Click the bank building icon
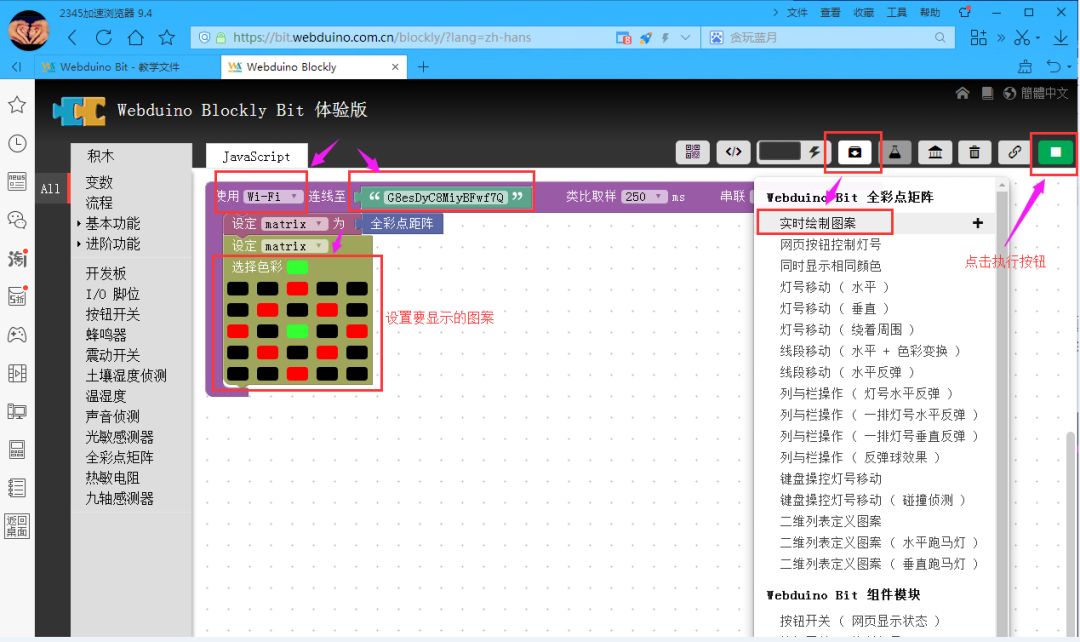Image resolution: width=1080 pixels, height=642 pixels. coord(935,152)
